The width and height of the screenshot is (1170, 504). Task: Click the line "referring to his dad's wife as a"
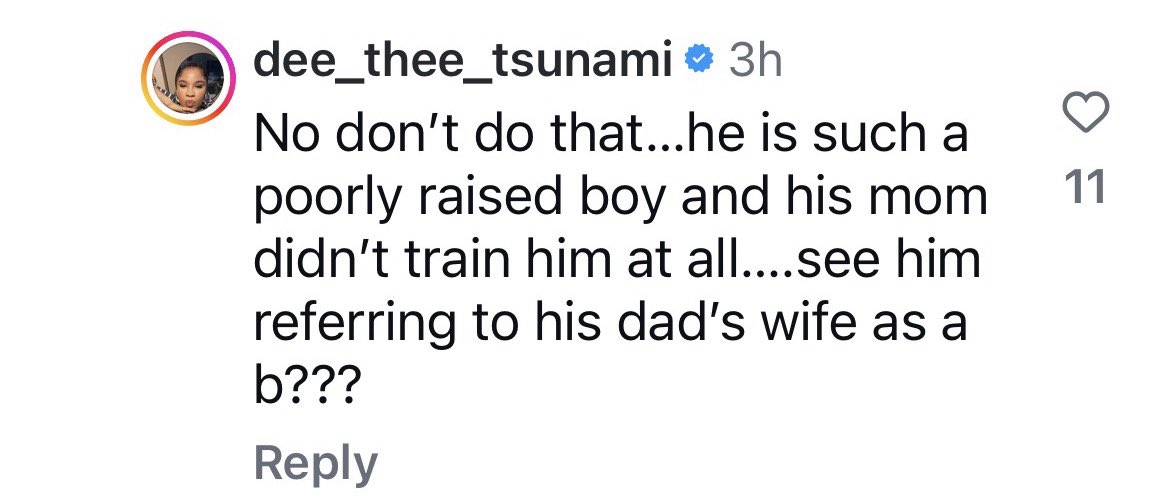[x=610, y=323]
